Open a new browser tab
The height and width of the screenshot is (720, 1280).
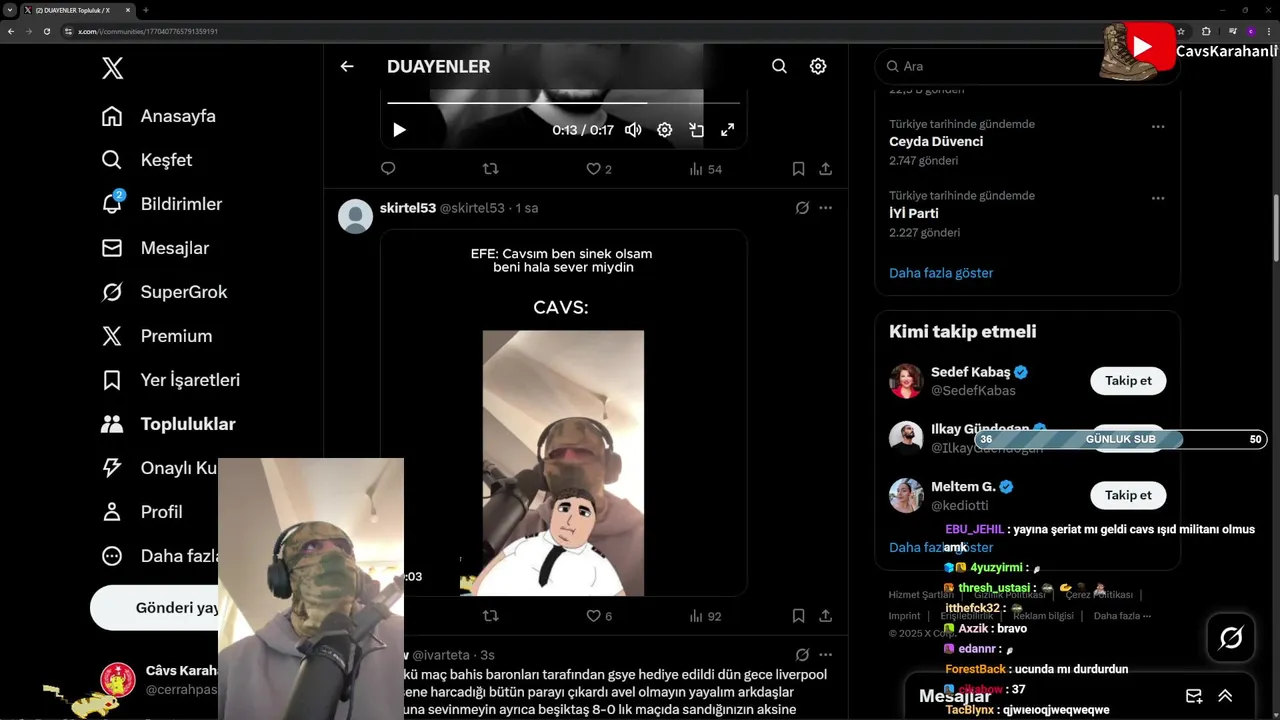(x=146, y=10)
